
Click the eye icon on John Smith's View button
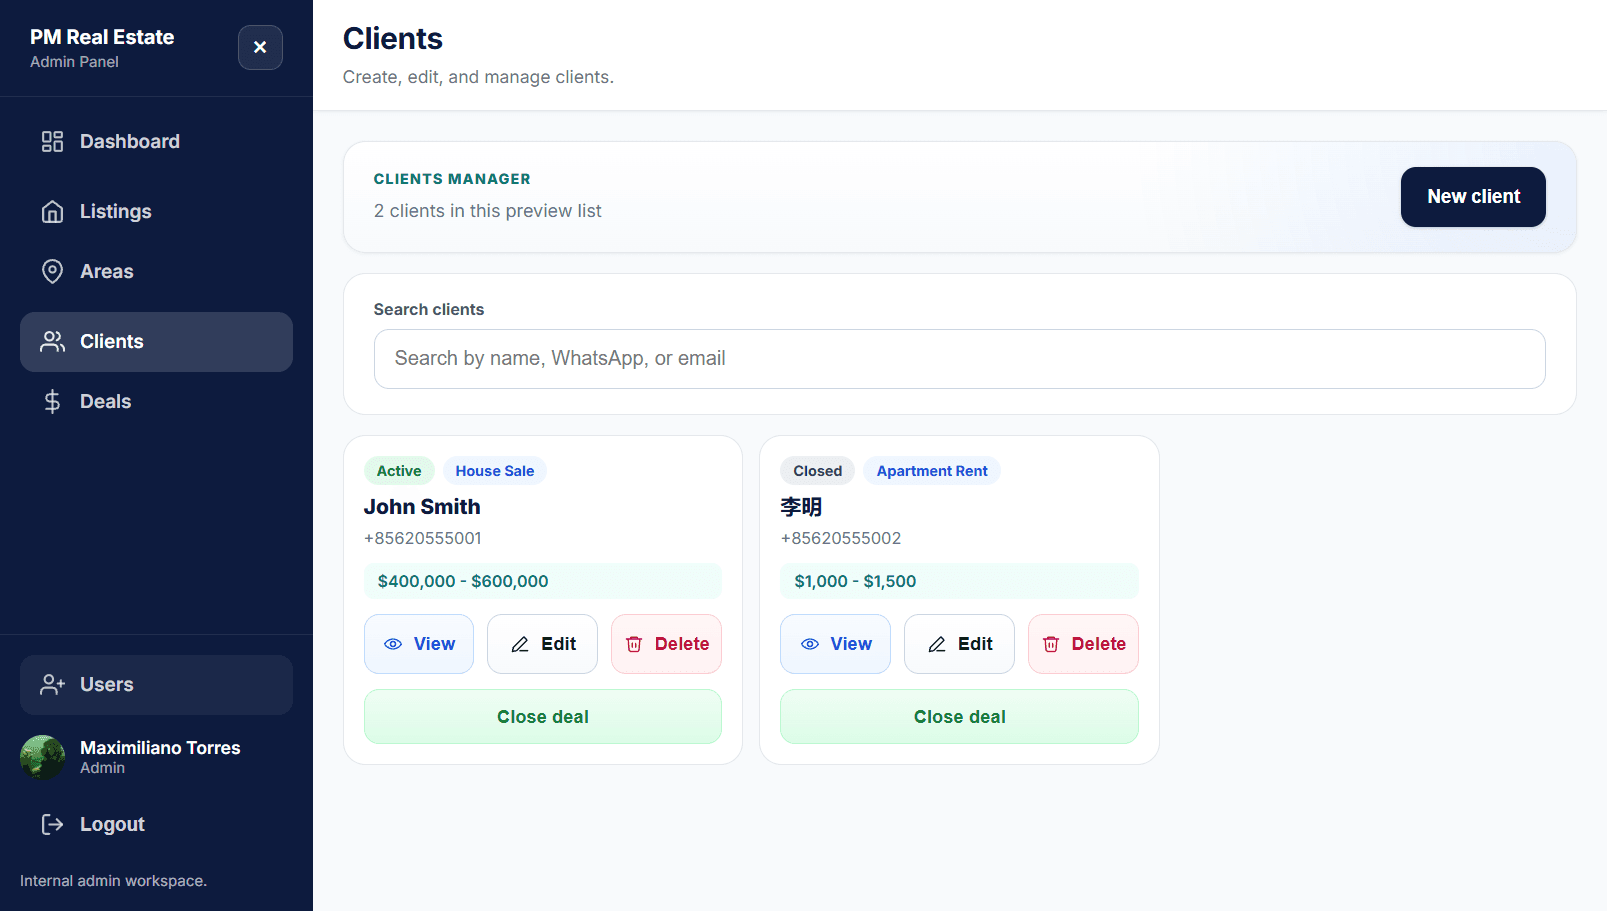394,644
